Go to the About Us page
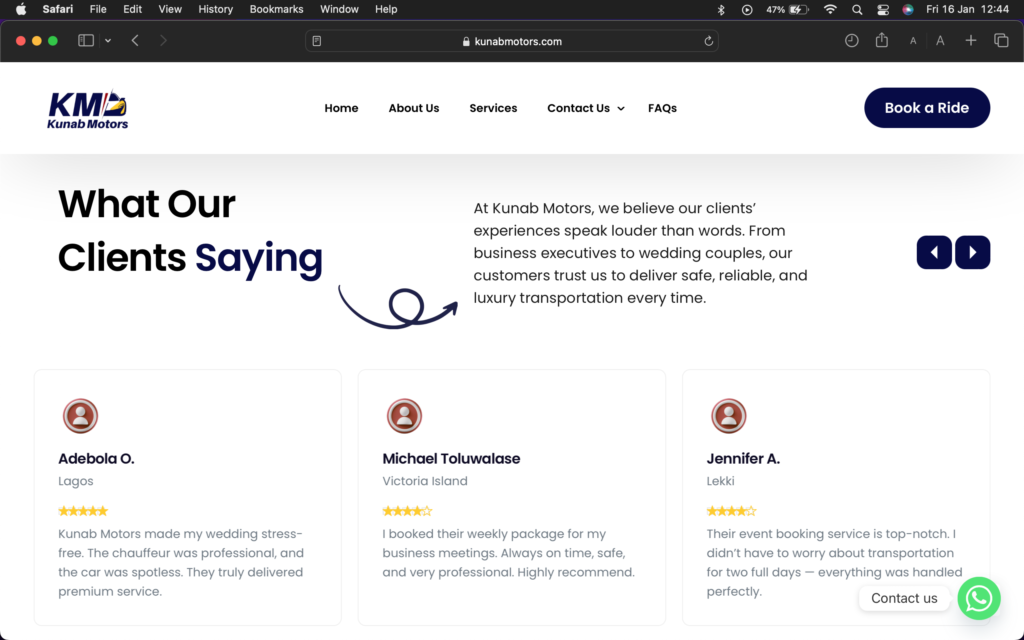This screenshot has height=640, width=1024. (413, 108)
